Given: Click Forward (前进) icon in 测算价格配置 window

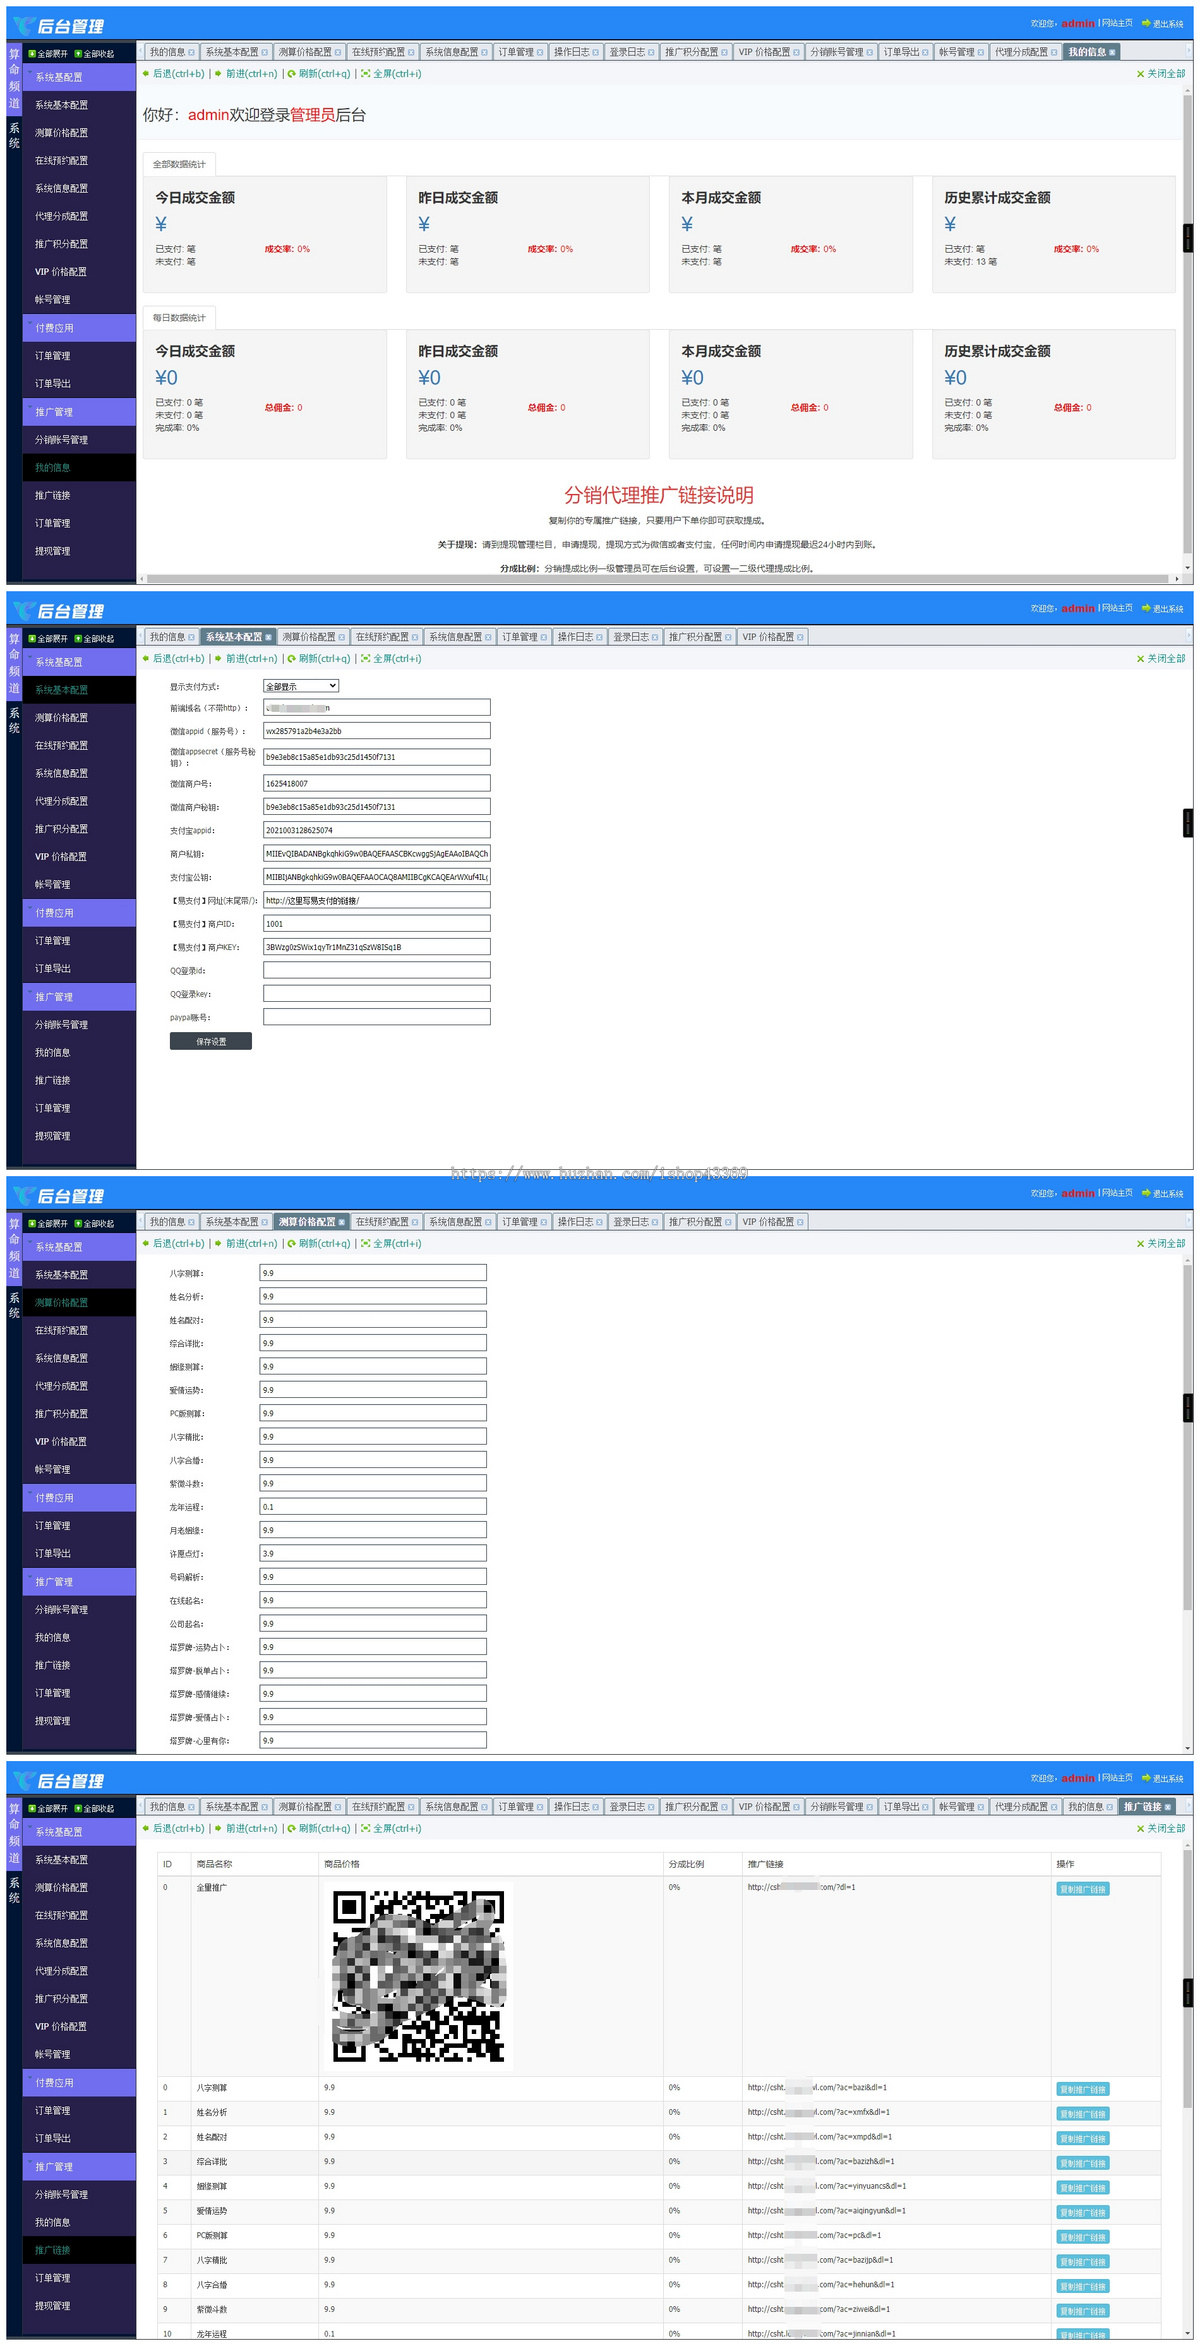Looking at the screenshot, I should [x=218, y=1244].
